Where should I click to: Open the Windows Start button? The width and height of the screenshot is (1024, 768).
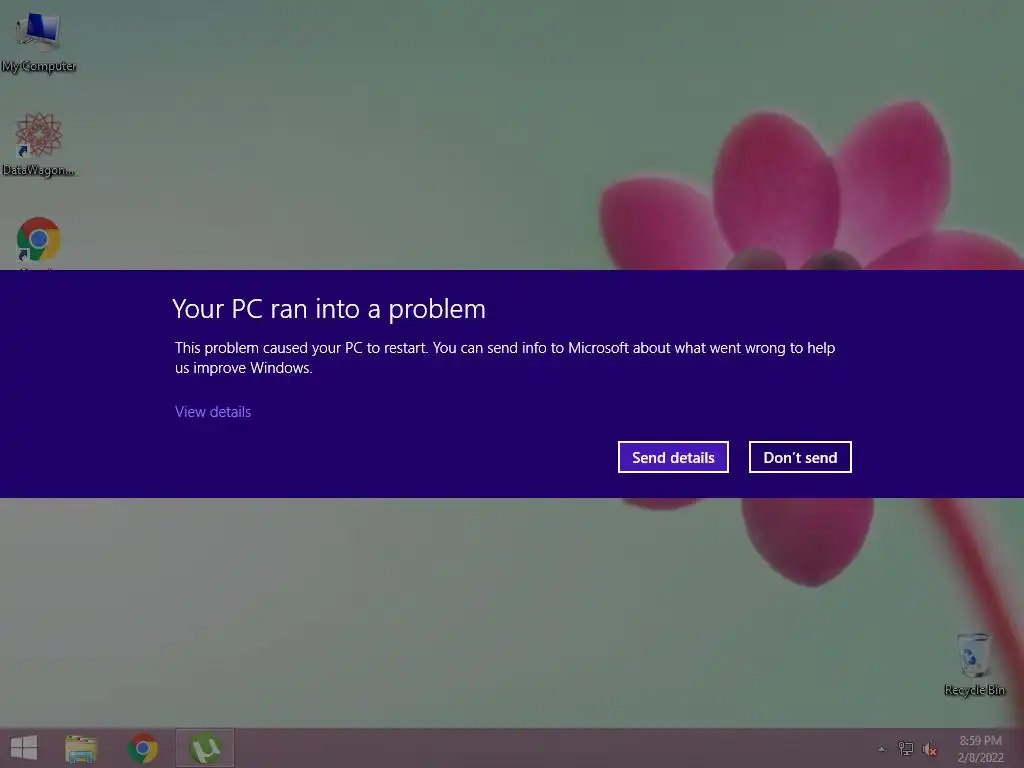[x=24, y=748]
